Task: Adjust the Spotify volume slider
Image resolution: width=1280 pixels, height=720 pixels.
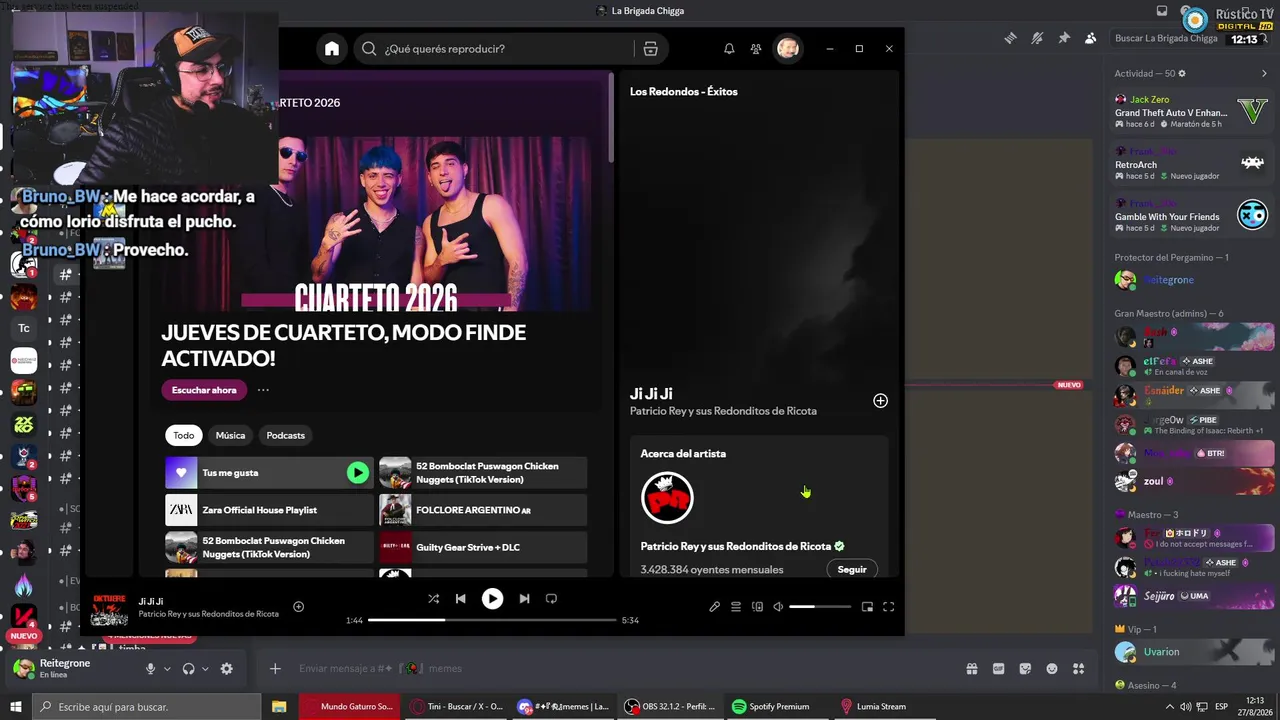Action: pos(820,607)
